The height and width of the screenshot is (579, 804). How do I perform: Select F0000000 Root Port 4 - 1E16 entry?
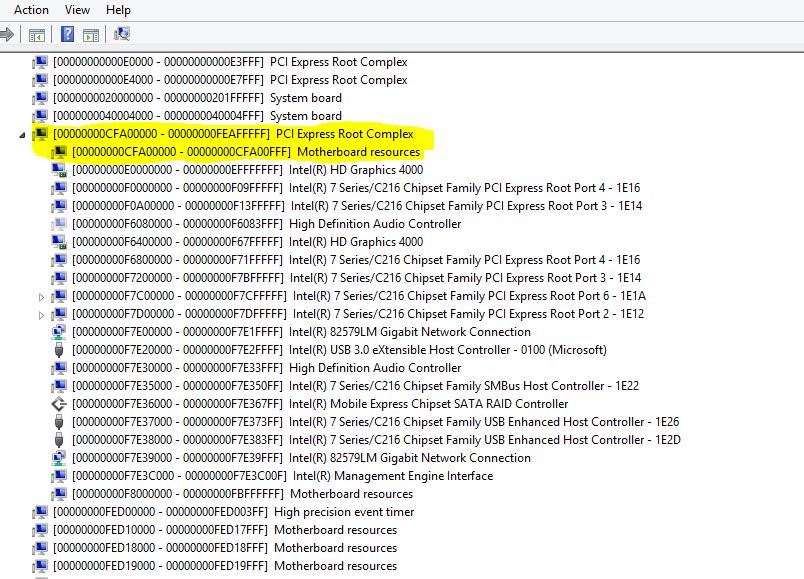[x=356, y=188]
